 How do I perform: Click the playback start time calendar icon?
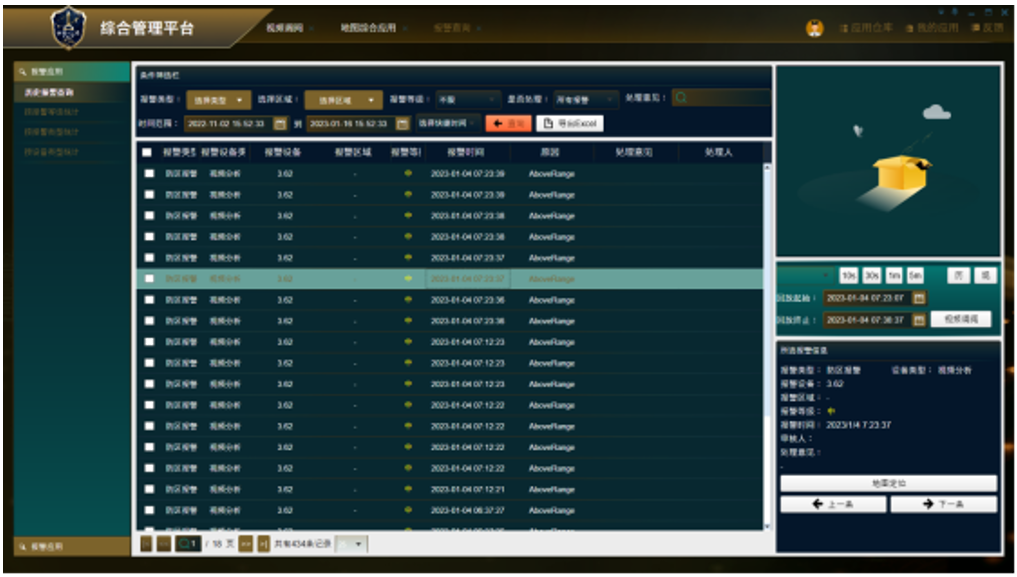920,298
